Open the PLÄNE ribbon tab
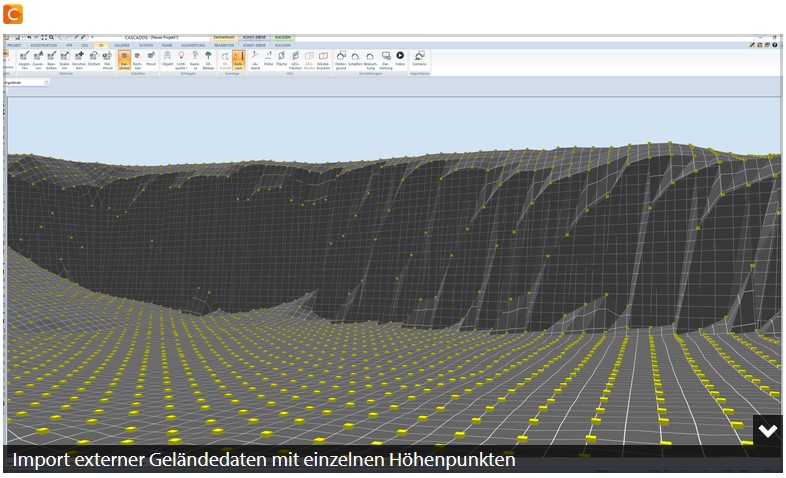This screenshot has height=478, width=786. click(x=167, y=45)
